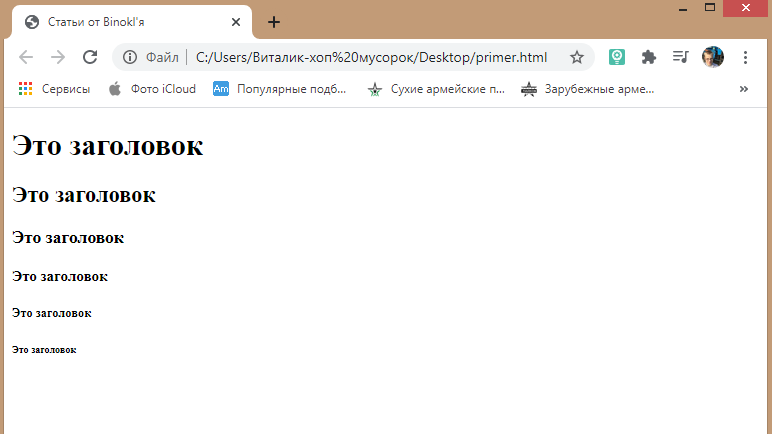Image resolution: width=772 pixels, height=434 pixels.
Task: Click the smallest Это заголовок heading
Action: tap(44, 350)
